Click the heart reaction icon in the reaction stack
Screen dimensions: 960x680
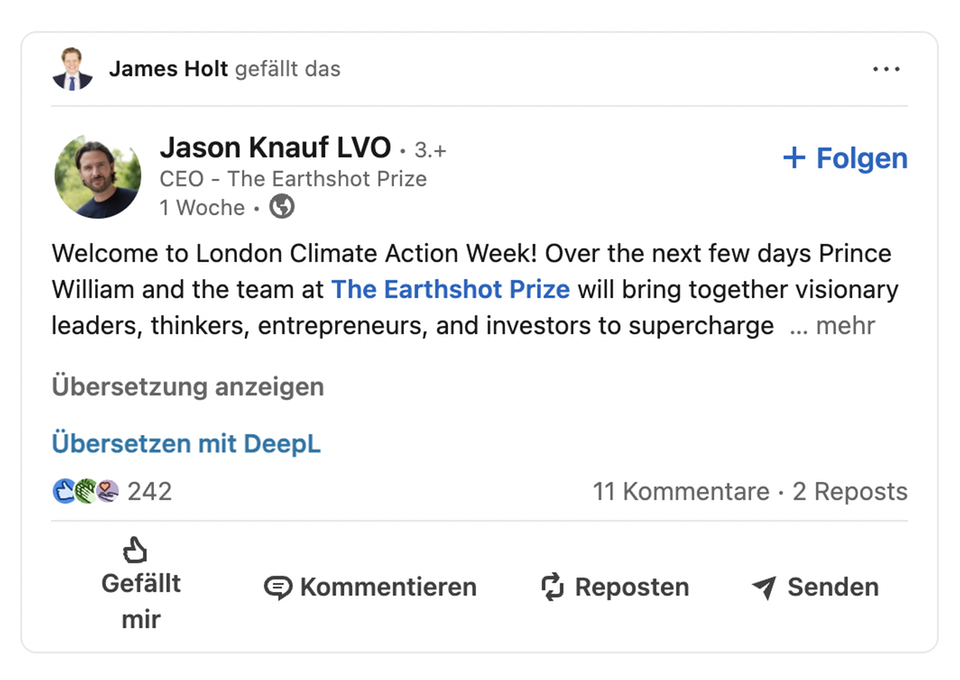106,489
